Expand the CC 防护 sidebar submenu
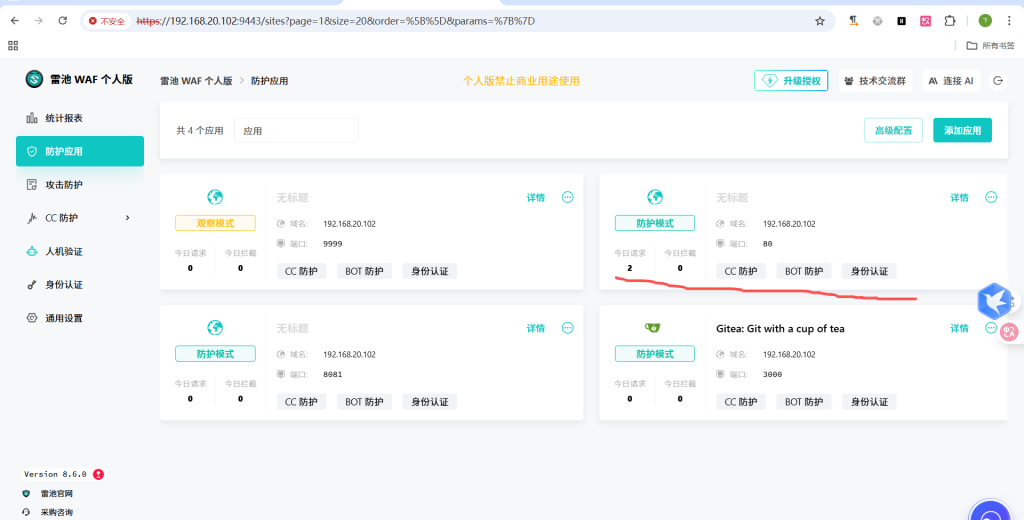Viewport: 1024px width, 520px height. coord(127,218)
